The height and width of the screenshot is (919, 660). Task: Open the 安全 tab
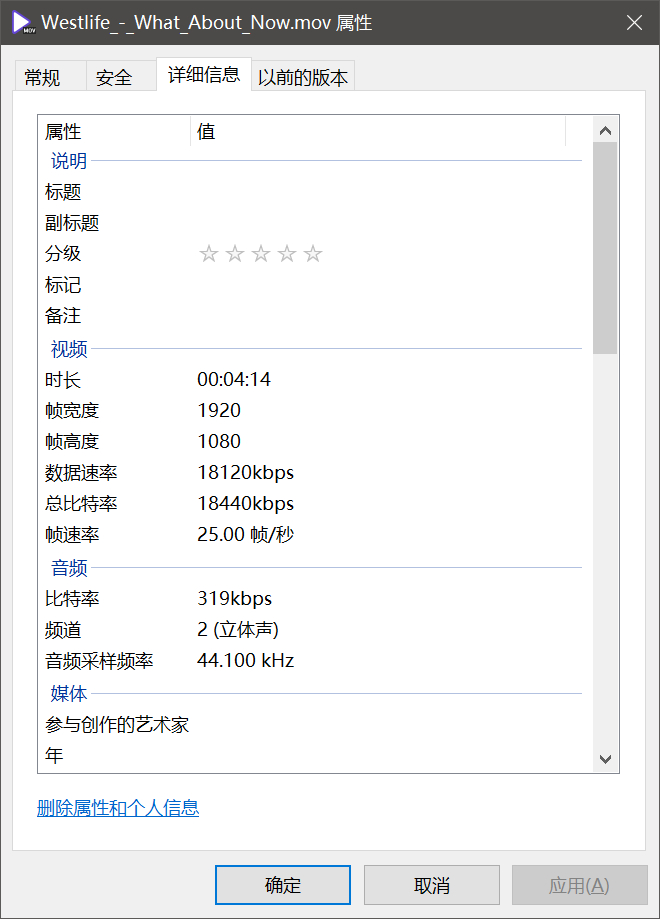coord(121,76)
